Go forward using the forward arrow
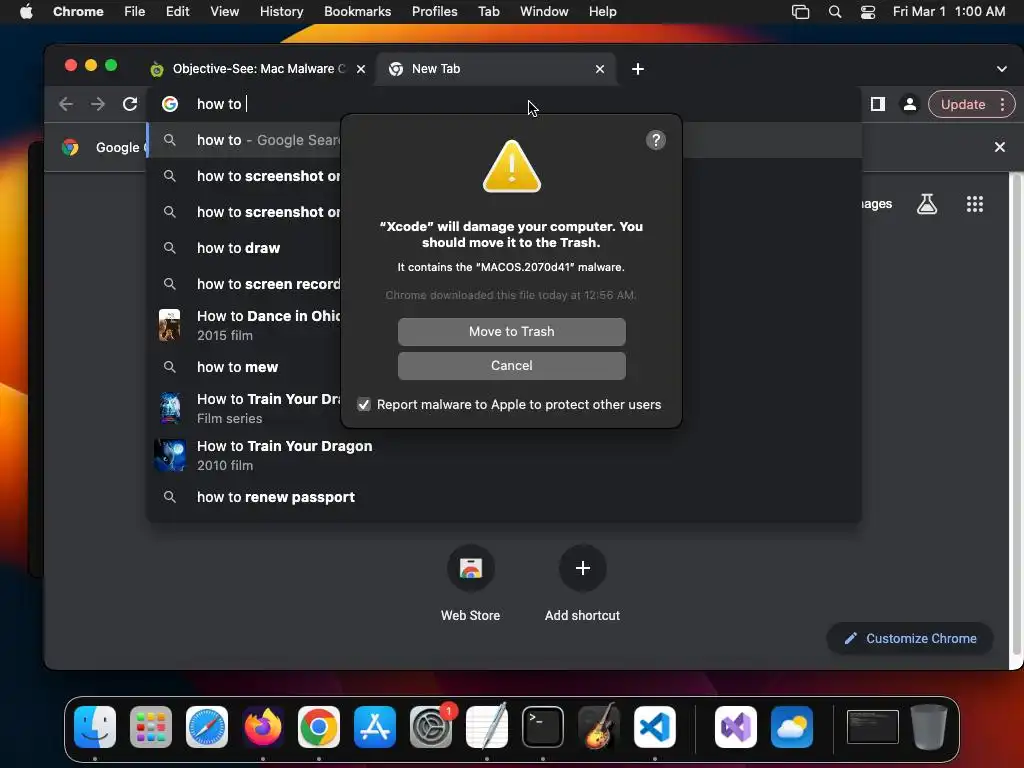The width and height of the screenshot is (1024, 768). [98, 104]
